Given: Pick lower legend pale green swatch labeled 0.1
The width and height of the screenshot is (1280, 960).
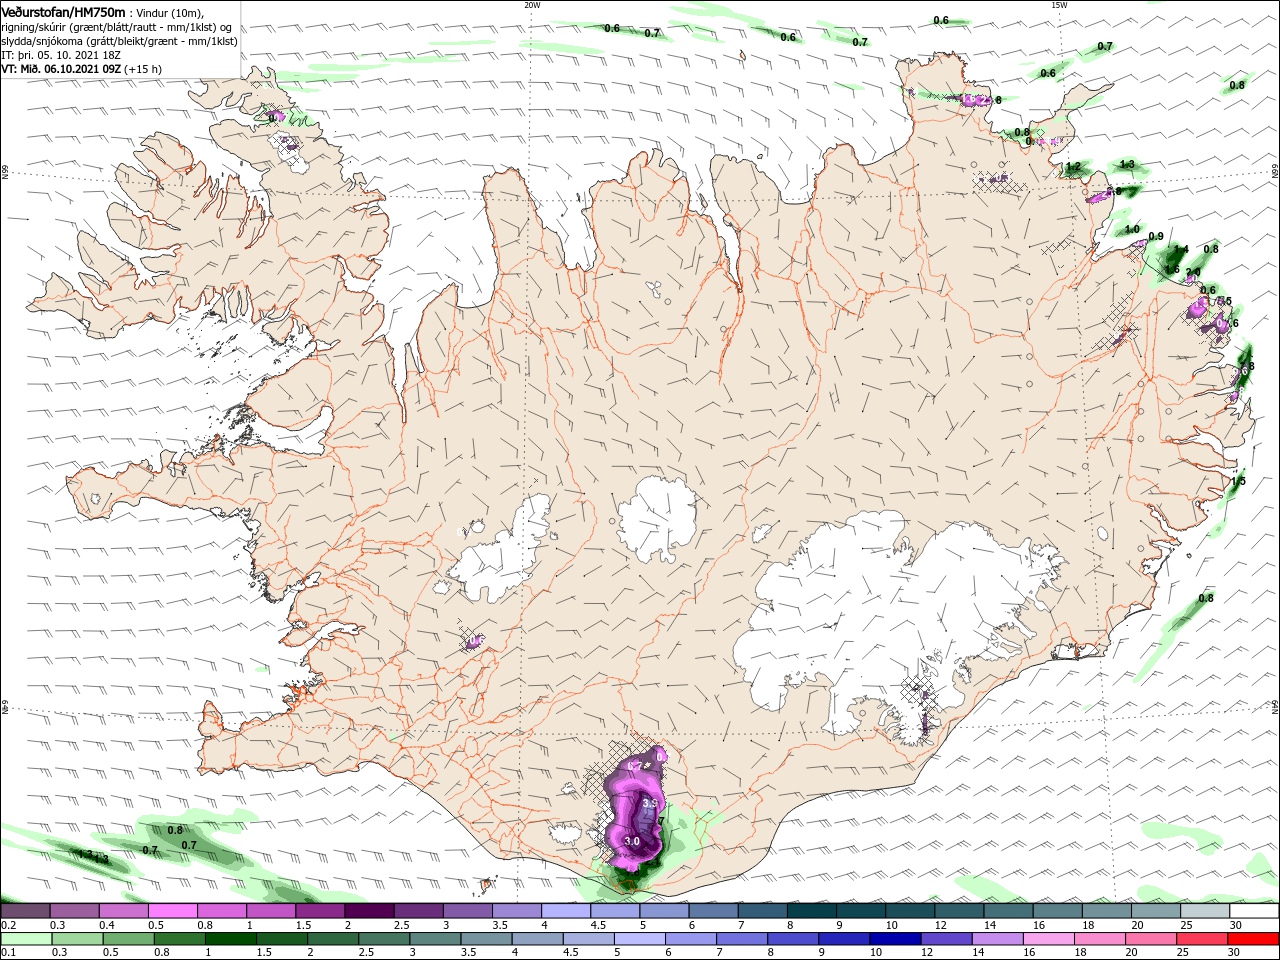Looking at the screenshot, I should (25, 939).
